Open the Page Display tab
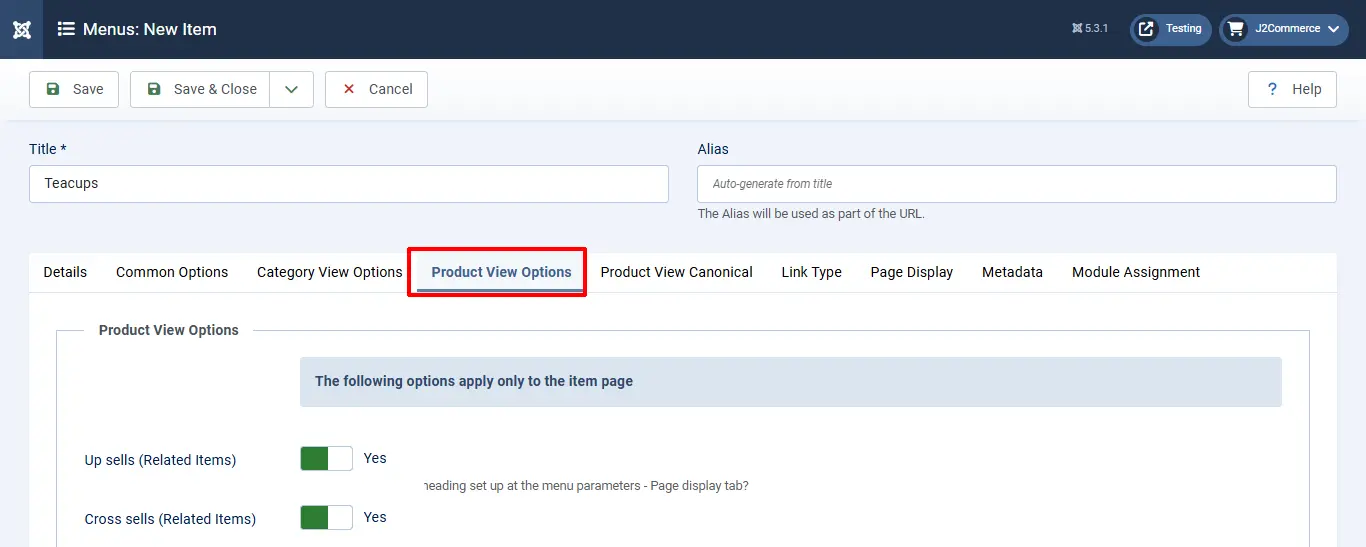This screenshot has width=1366, height=547. pyautogui.click(x=911, y=272)
